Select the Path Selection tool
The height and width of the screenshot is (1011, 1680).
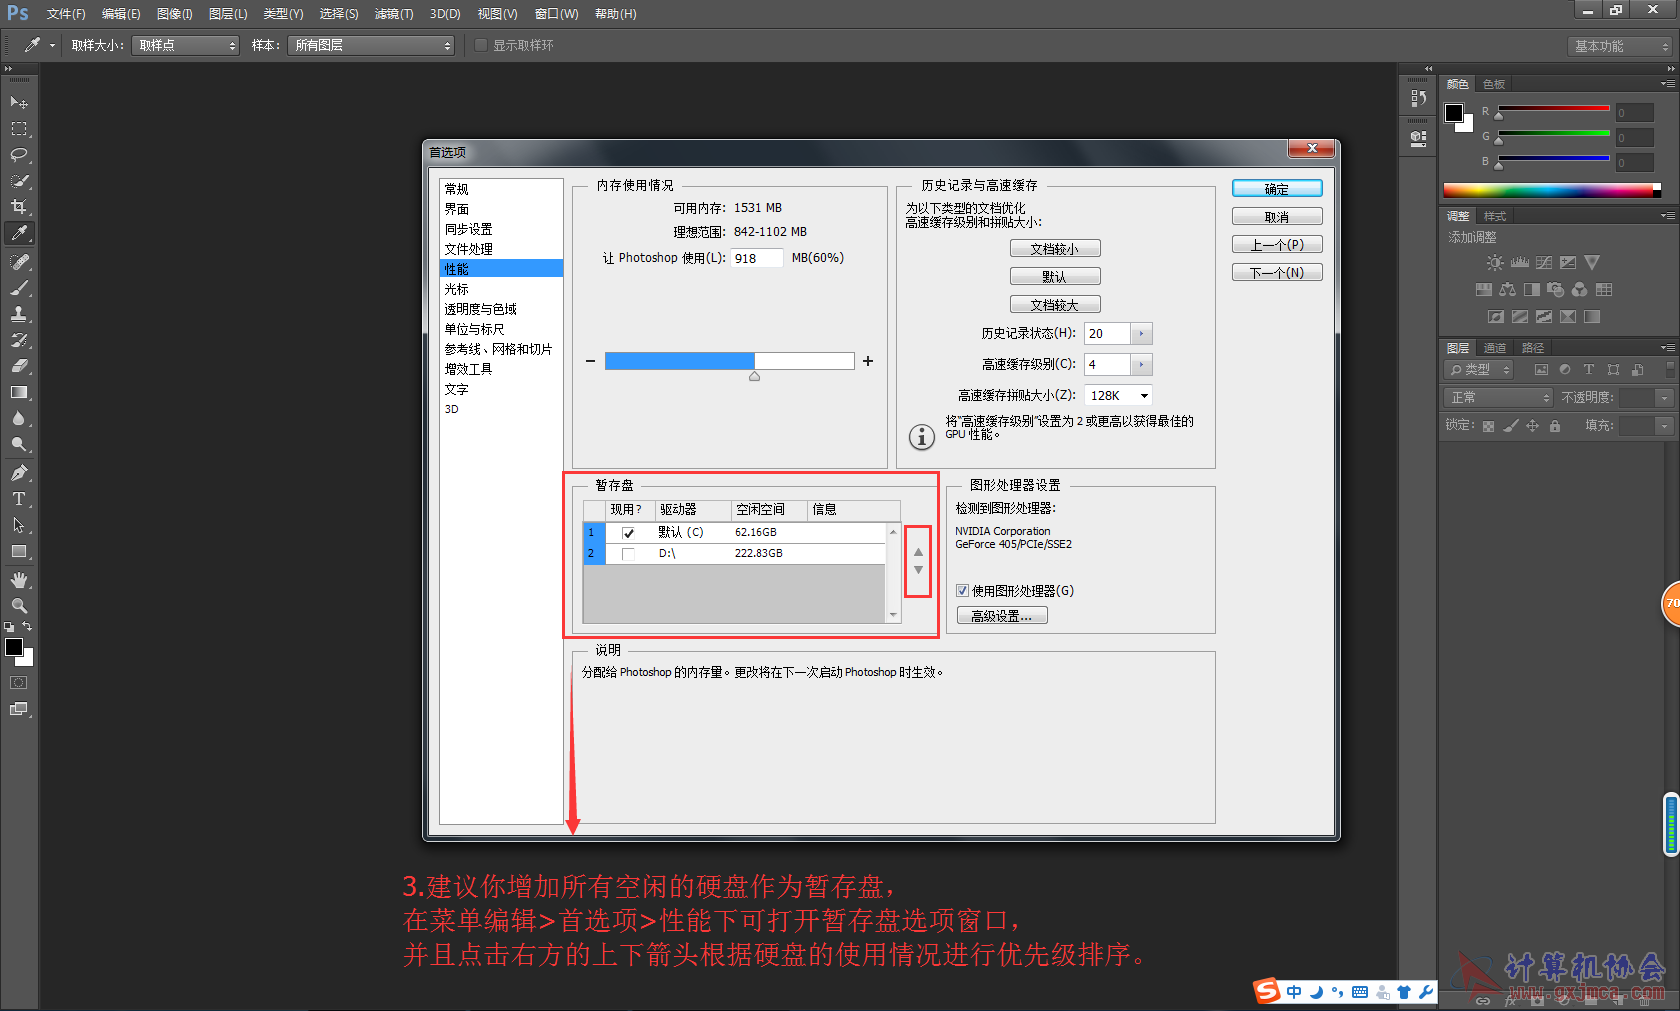pyautogui.click(x=19, y=525)
